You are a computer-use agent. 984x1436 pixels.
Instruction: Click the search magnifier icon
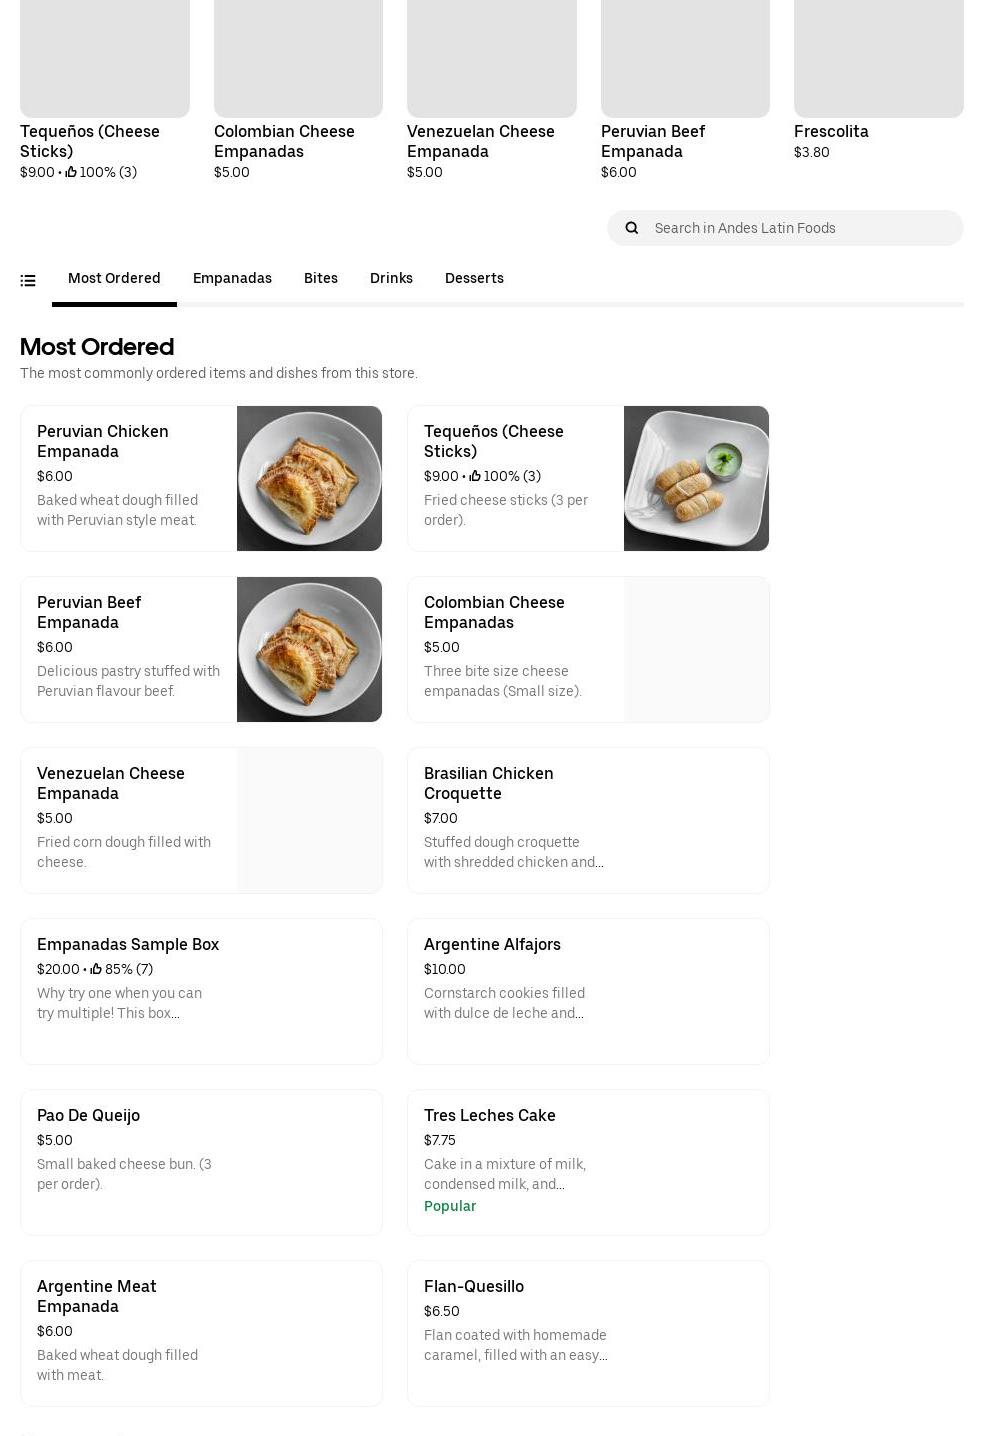pos(632,228)
